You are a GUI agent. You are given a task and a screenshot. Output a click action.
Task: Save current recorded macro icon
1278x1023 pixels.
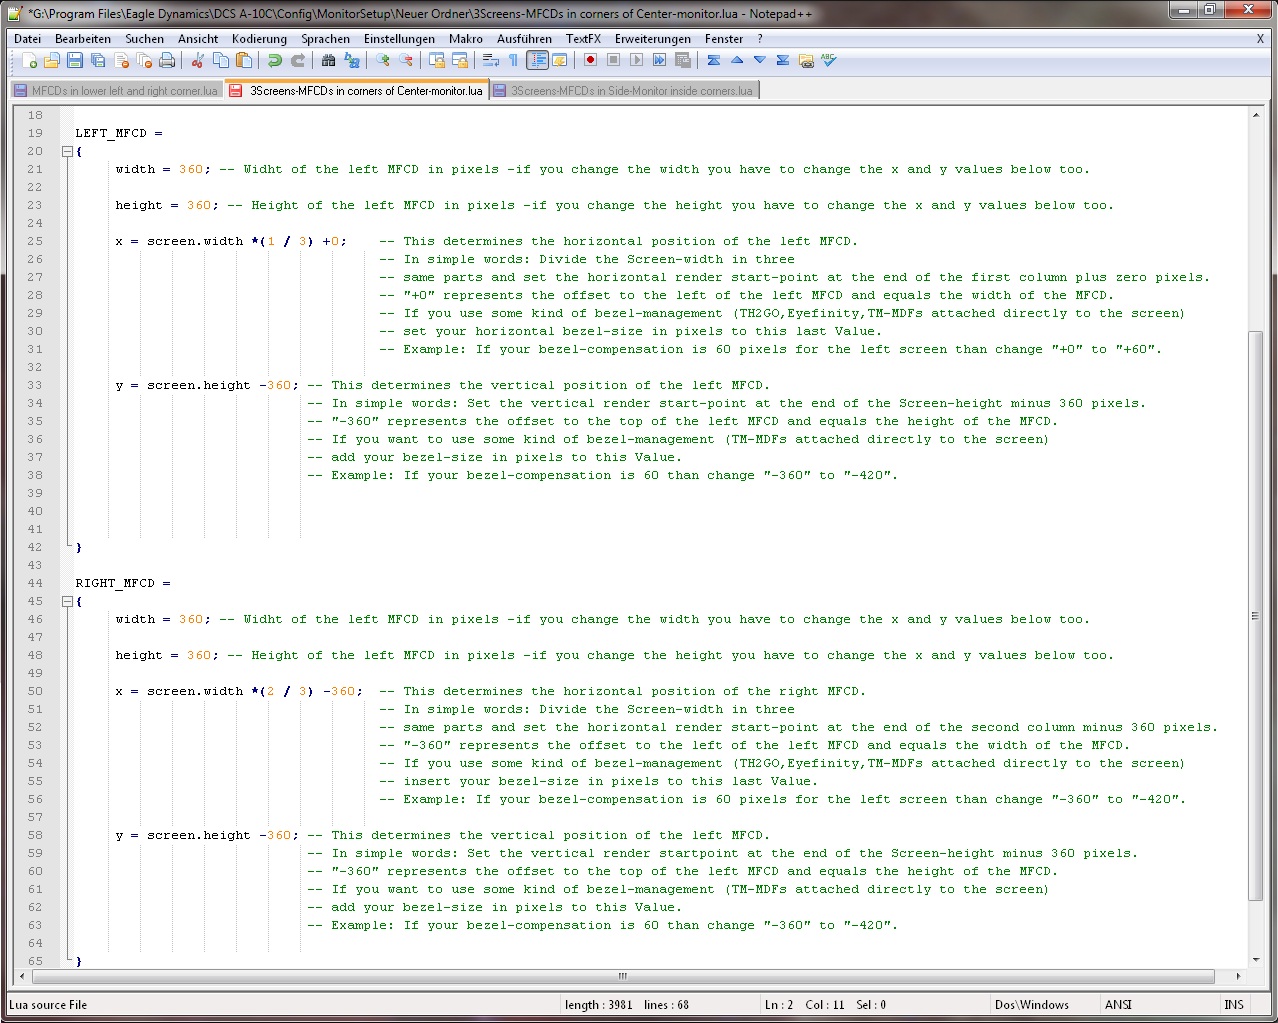click(683, 60)
